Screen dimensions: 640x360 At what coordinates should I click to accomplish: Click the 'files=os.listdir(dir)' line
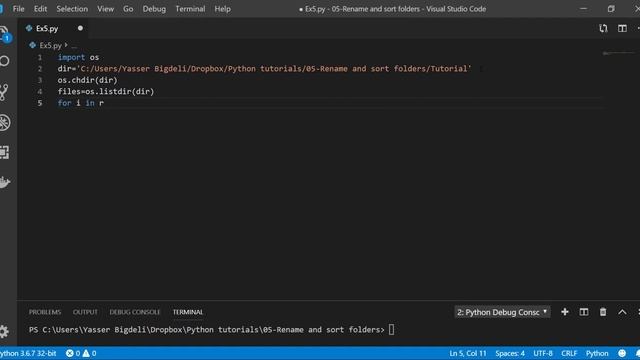tap(106, 91)
